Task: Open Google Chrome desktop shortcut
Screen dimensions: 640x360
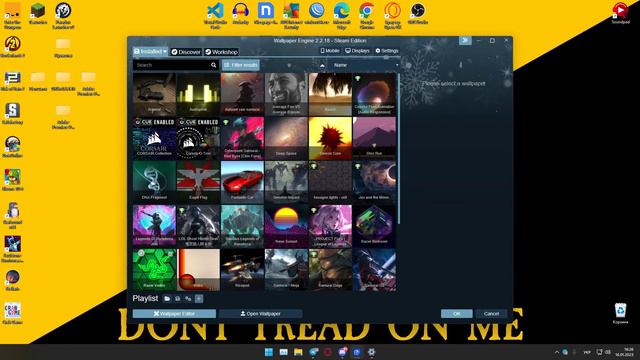Action: [x=367, y=15]
